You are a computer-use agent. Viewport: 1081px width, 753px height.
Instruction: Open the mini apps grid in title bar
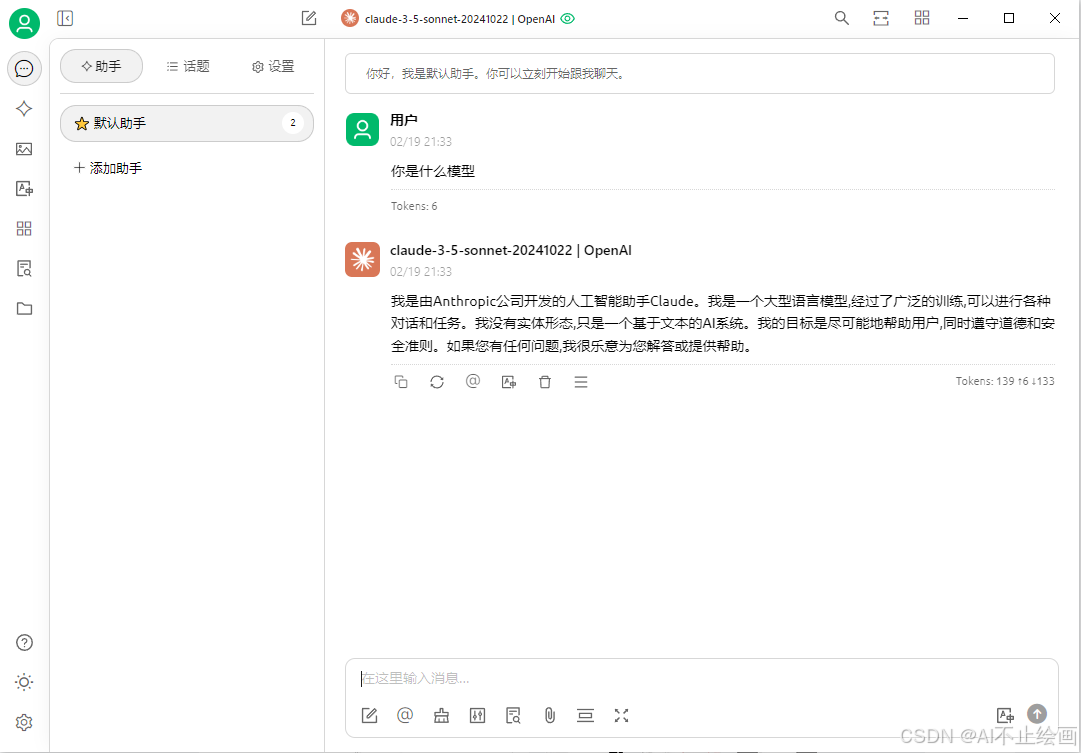922,19
